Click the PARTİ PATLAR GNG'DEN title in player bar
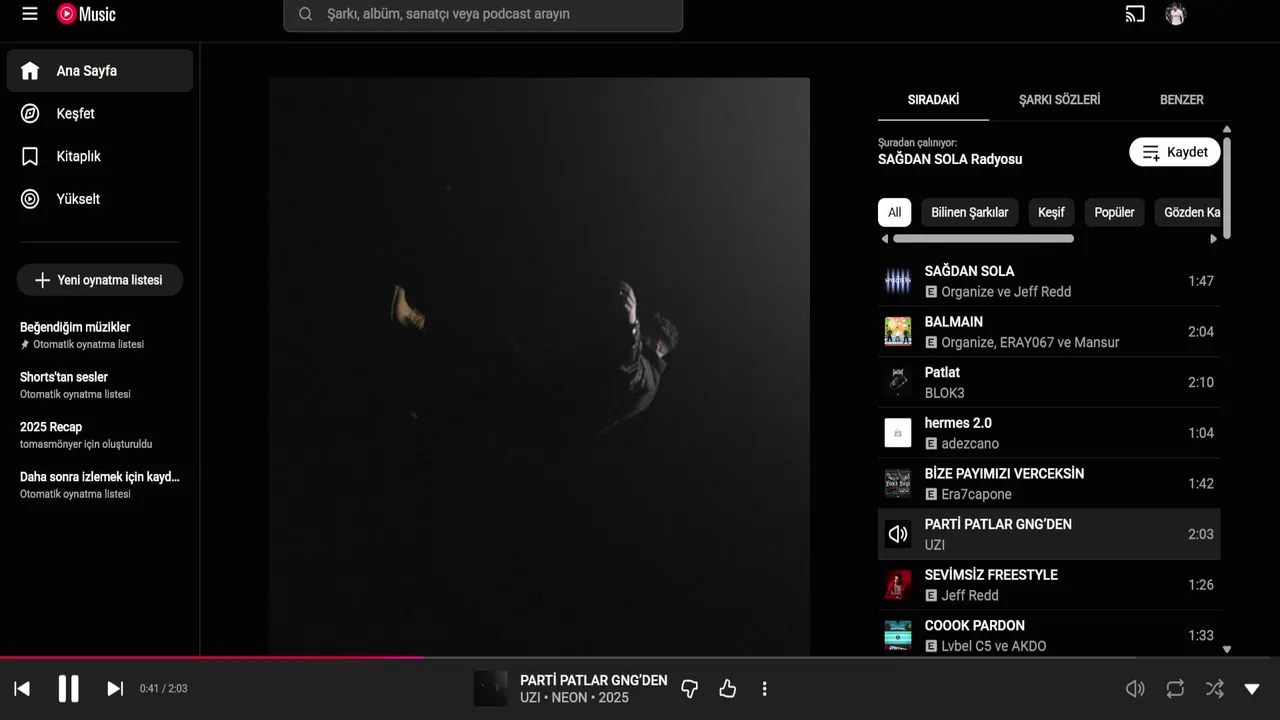1280x720 pixels. [593, 680]
